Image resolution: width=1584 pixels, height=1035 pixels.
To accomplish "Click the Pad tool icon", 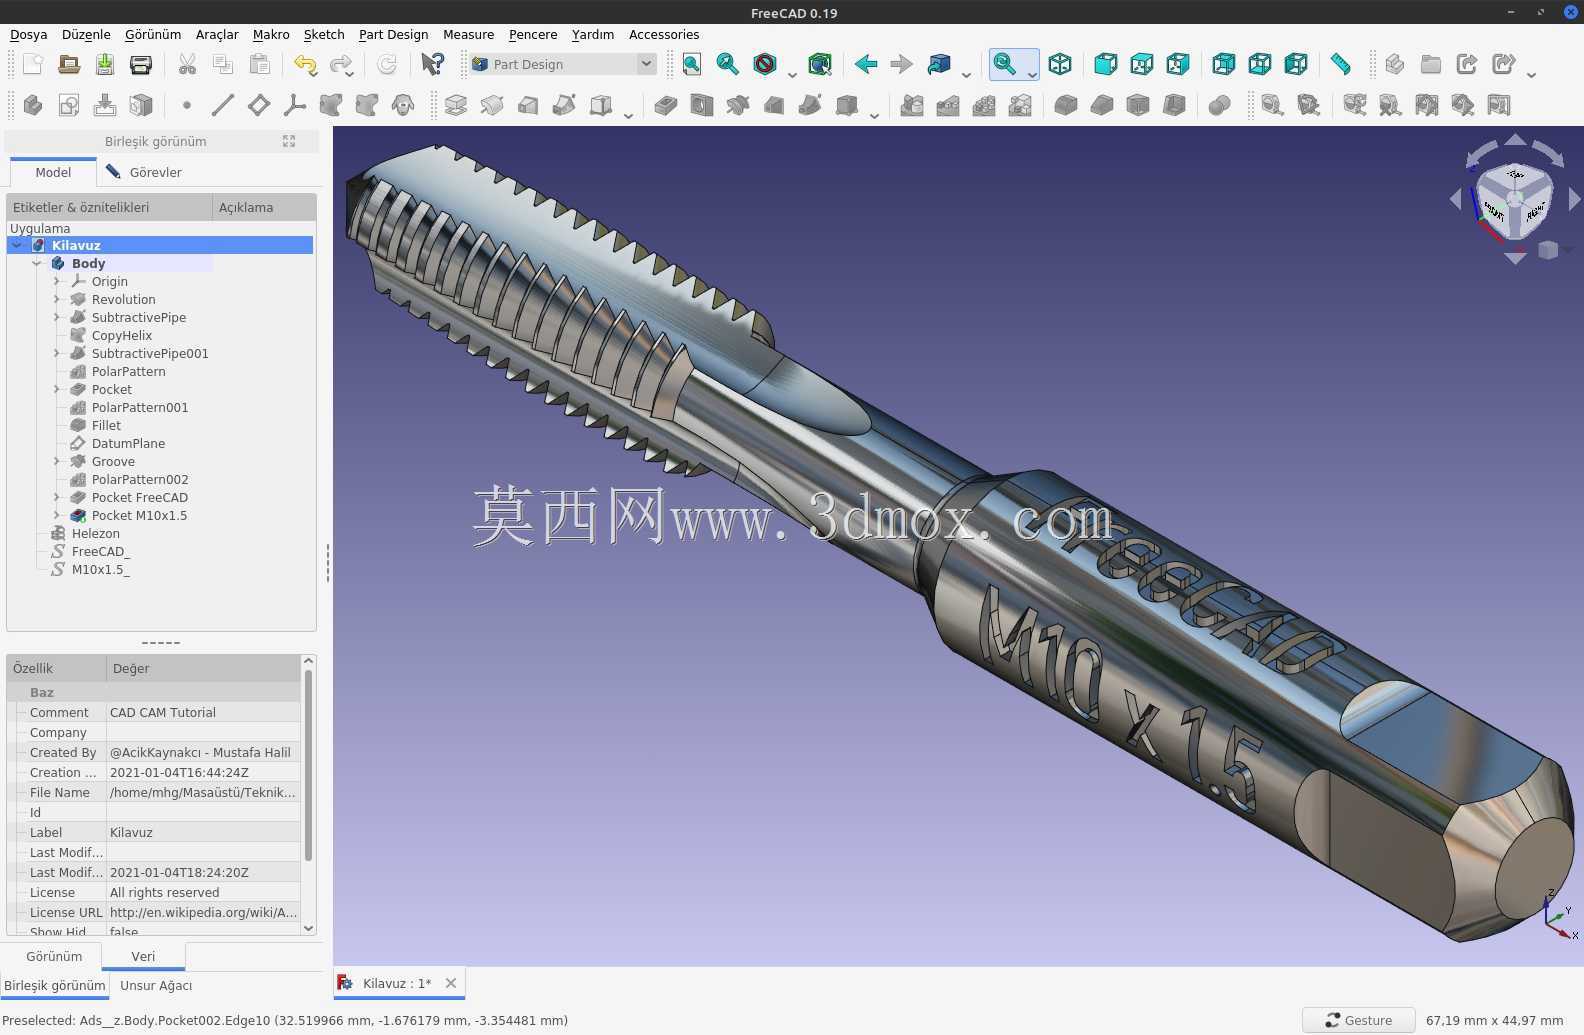I will tap(456, 105).
